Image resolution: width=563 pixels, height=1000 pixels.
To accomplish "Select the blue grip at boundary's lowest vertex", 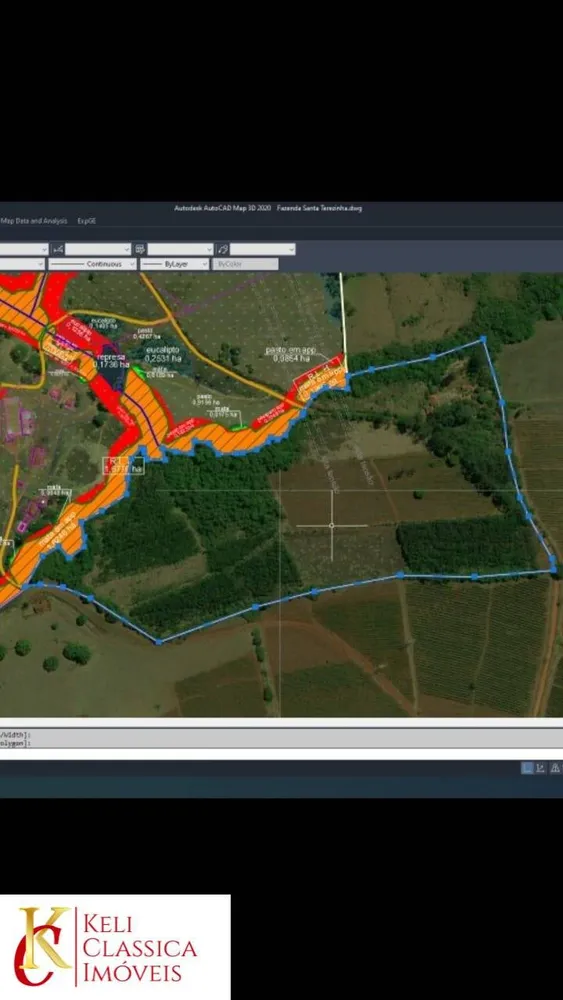I will click(x=158, y=642).
